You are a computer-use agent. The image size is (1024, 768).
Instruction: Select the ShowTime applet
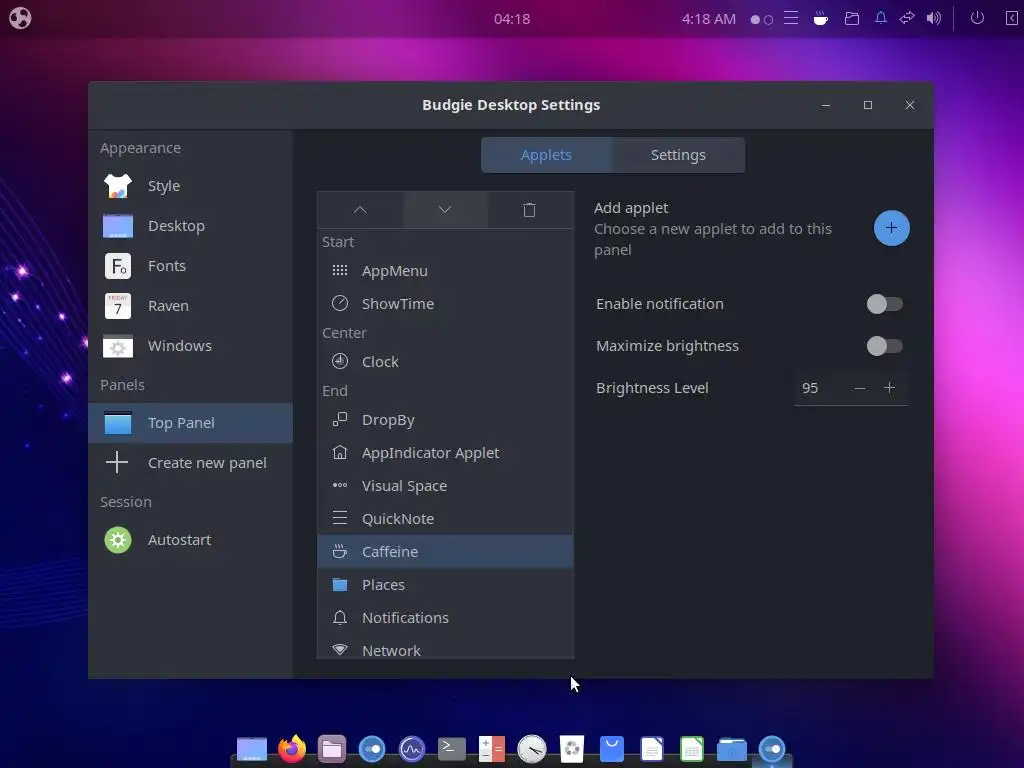[x=445, y=304]
